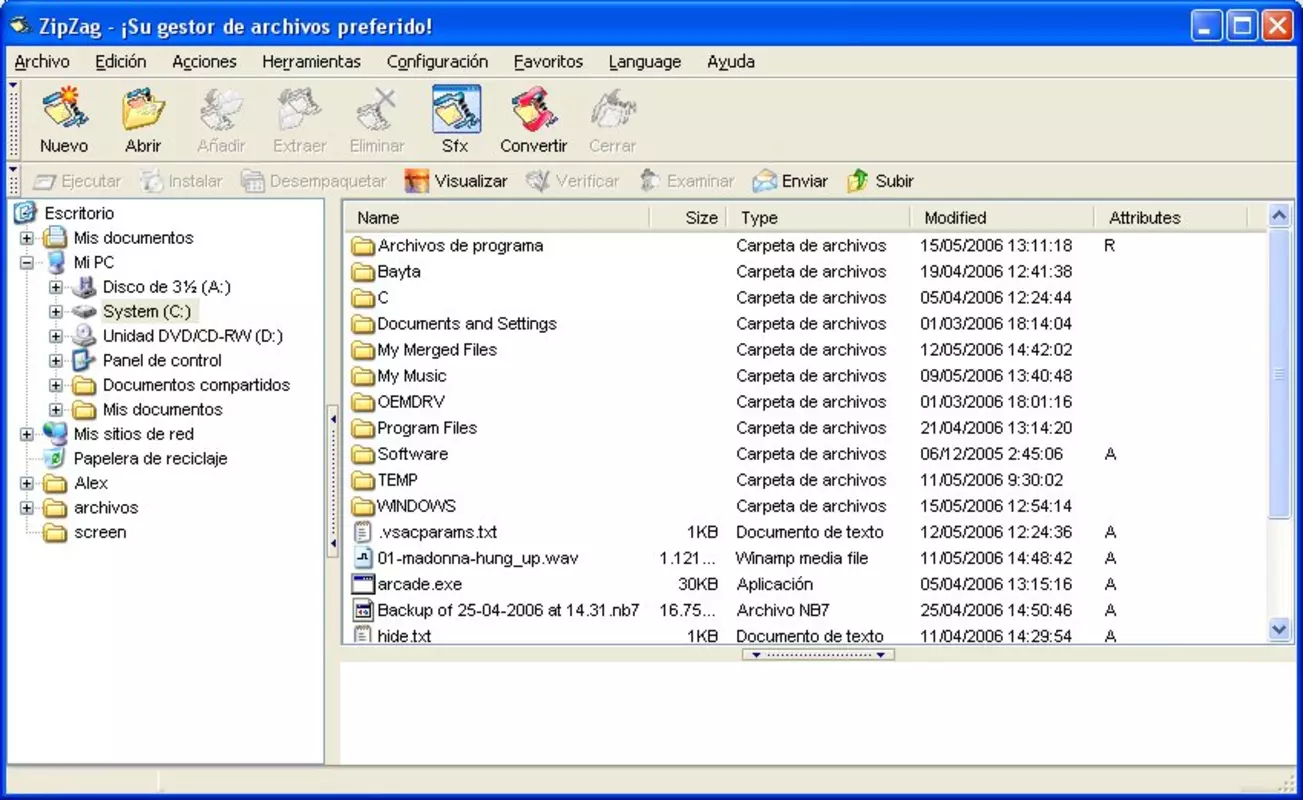Open the Archivo menu

(x=42, y=62)
